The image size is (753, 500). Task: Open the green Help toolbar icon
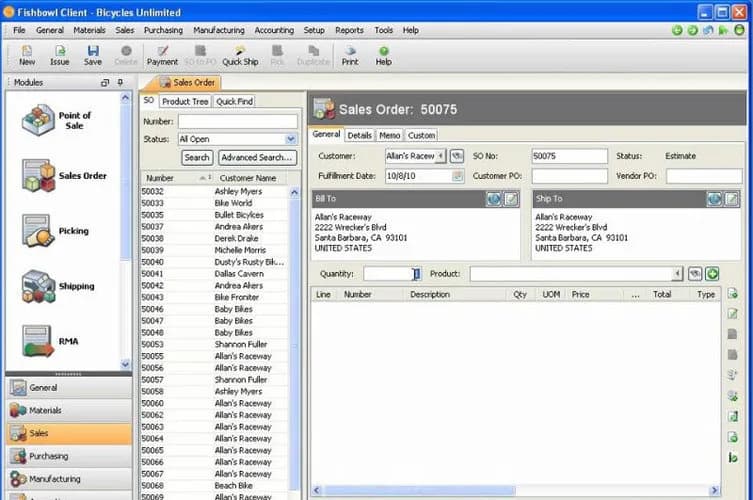pos(383,55)
